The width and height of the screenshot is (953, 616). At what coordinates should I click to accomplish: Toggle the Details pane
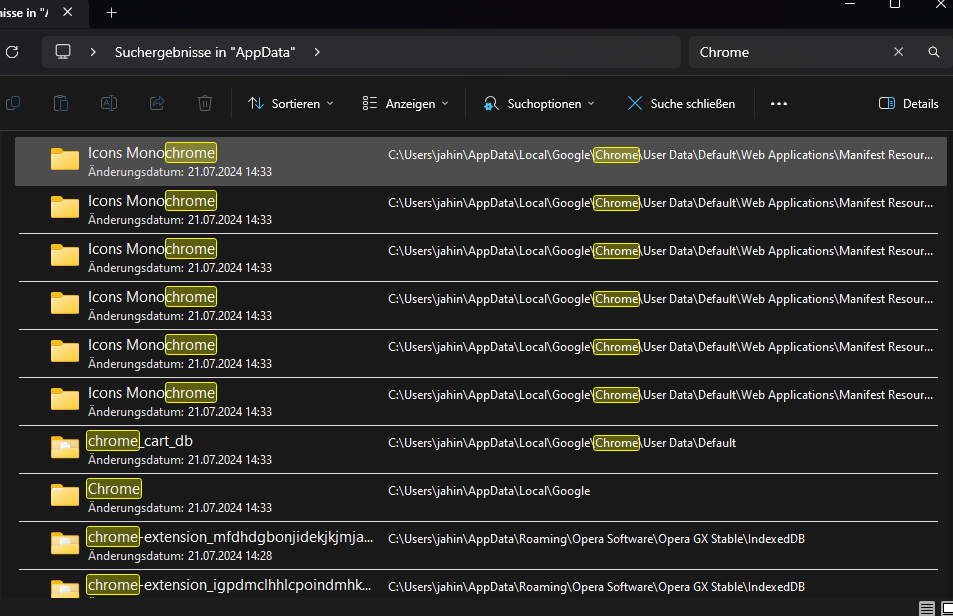[x=909, y=104]
